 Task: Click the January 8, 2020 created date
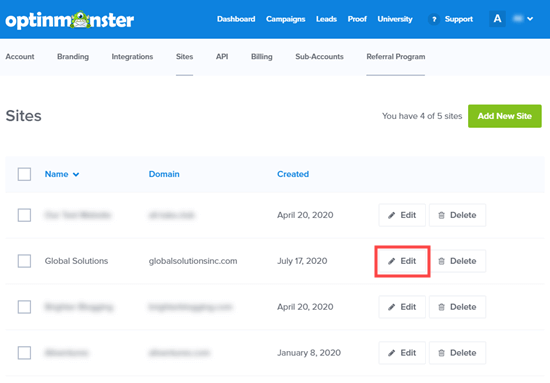pos(309,353)
